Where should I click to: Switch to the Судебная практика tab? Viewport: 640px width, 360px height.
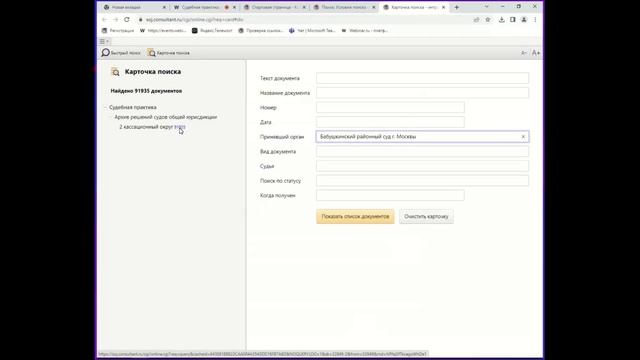coord(204,7)
